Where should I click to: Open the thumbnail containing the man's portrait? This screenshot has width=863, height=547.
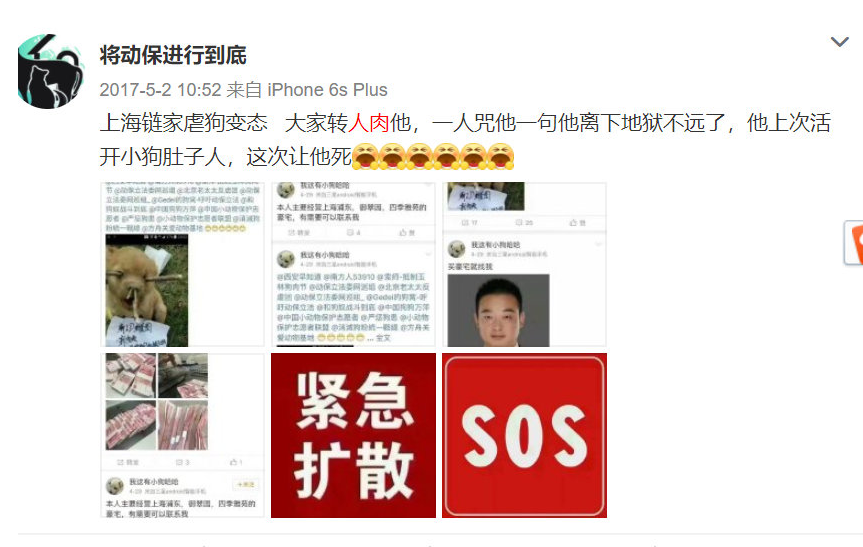click(525, 265)
